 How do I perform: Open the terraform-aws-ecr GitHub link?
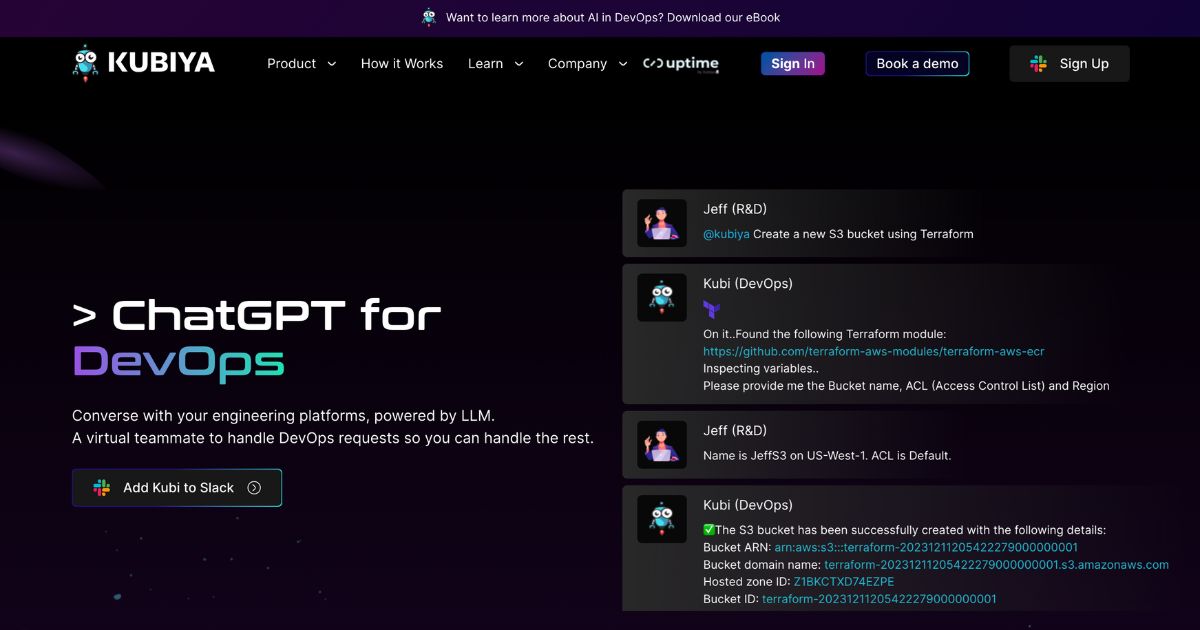pos(874,352)
